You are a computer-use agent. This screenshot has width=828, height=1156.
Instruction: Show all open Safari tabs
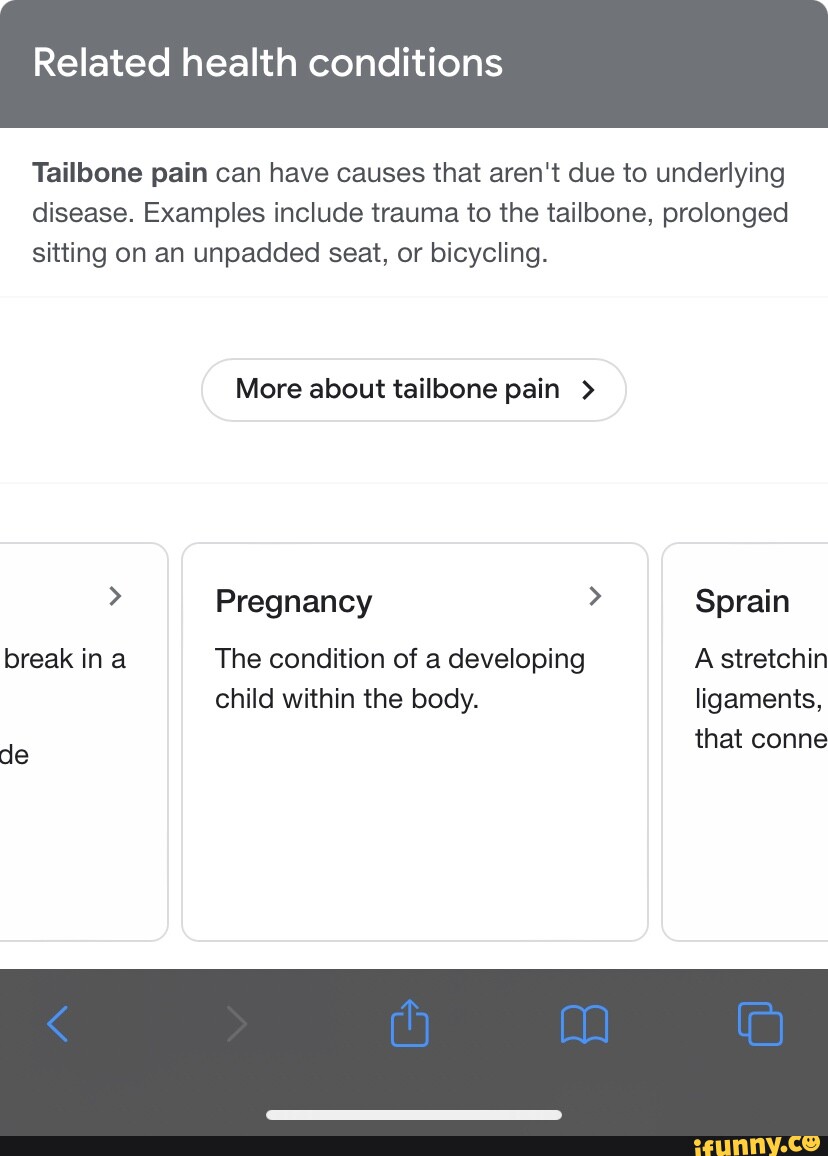(760, 1023)
